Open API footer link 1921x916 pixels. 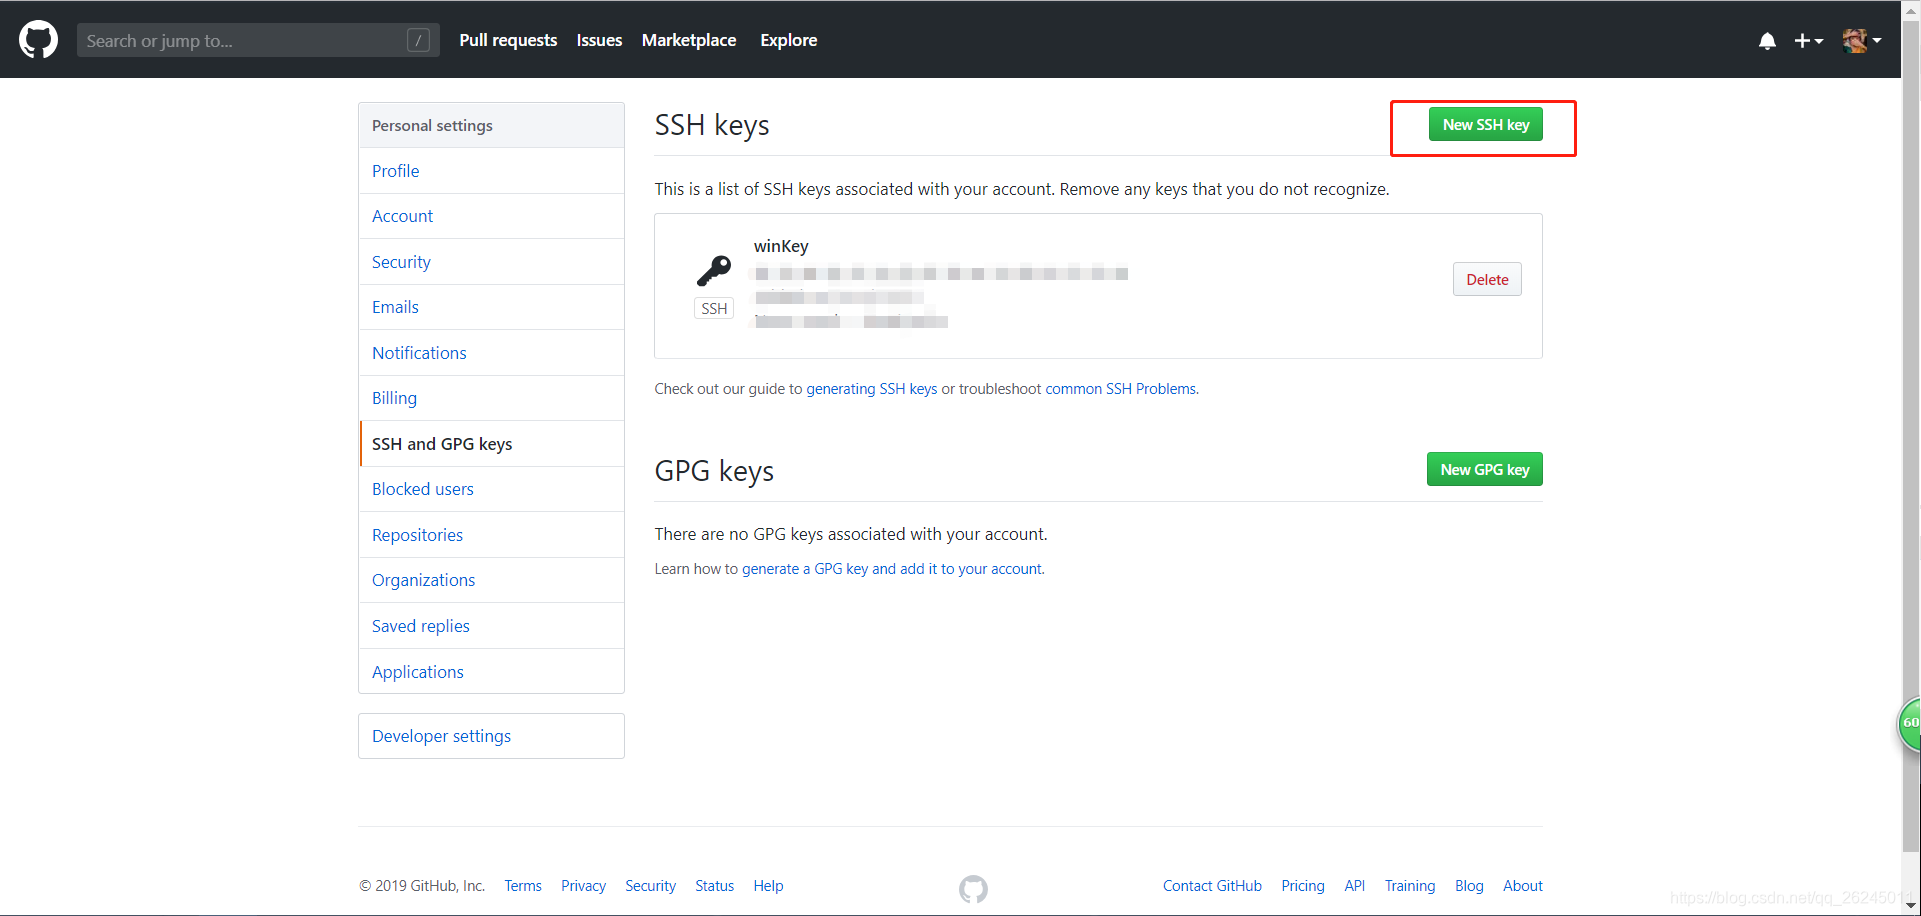pos(1354,886)
